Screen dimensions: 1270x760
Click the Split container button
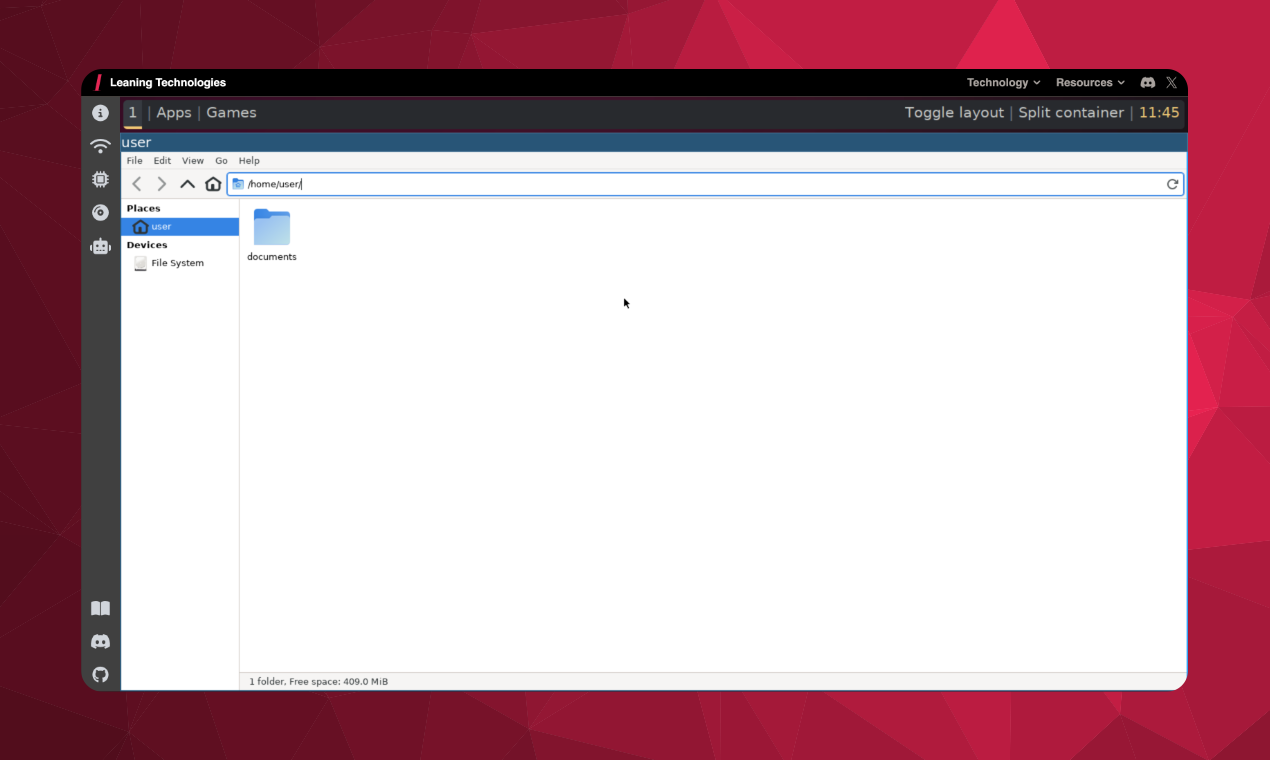[x=1071, y=112]
